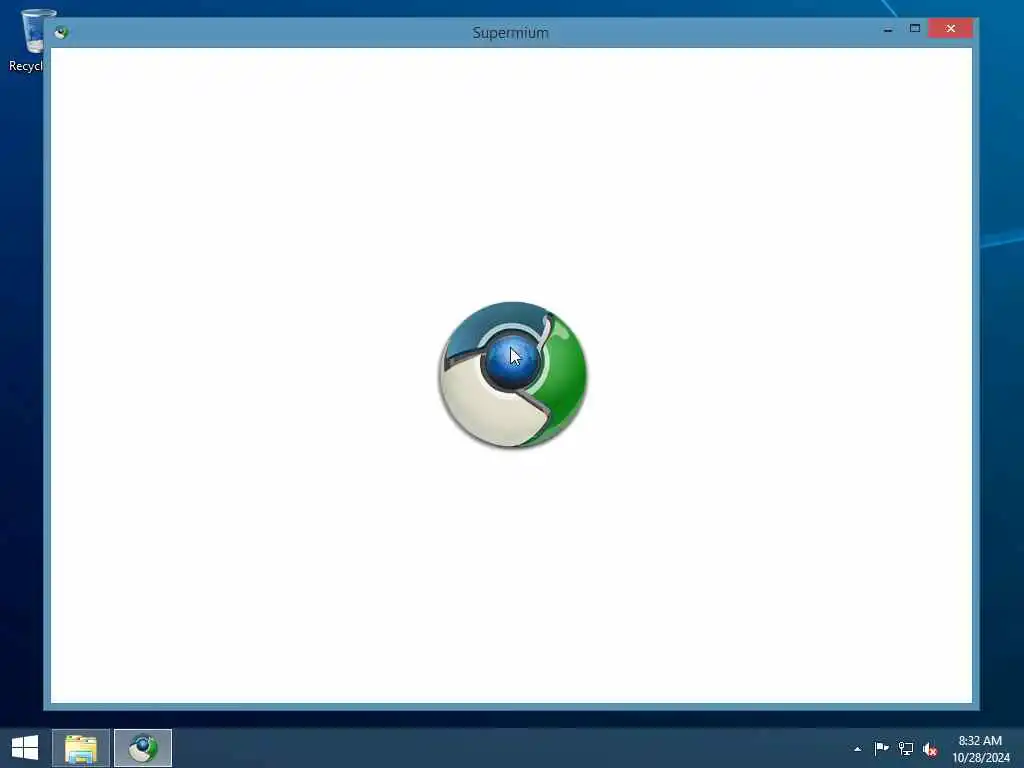Click the muted volume tray icon

[x=930, y=749]
